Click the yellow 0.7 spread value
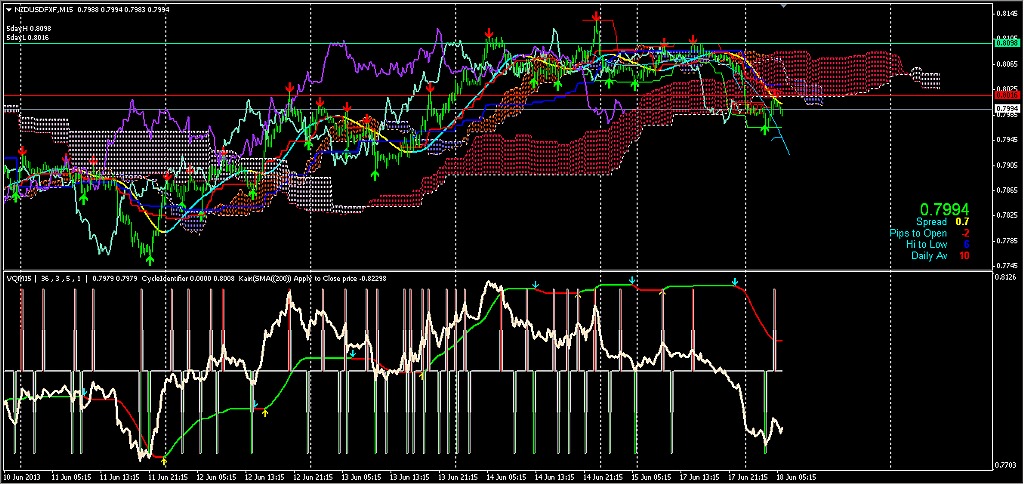 click(962, 222)
